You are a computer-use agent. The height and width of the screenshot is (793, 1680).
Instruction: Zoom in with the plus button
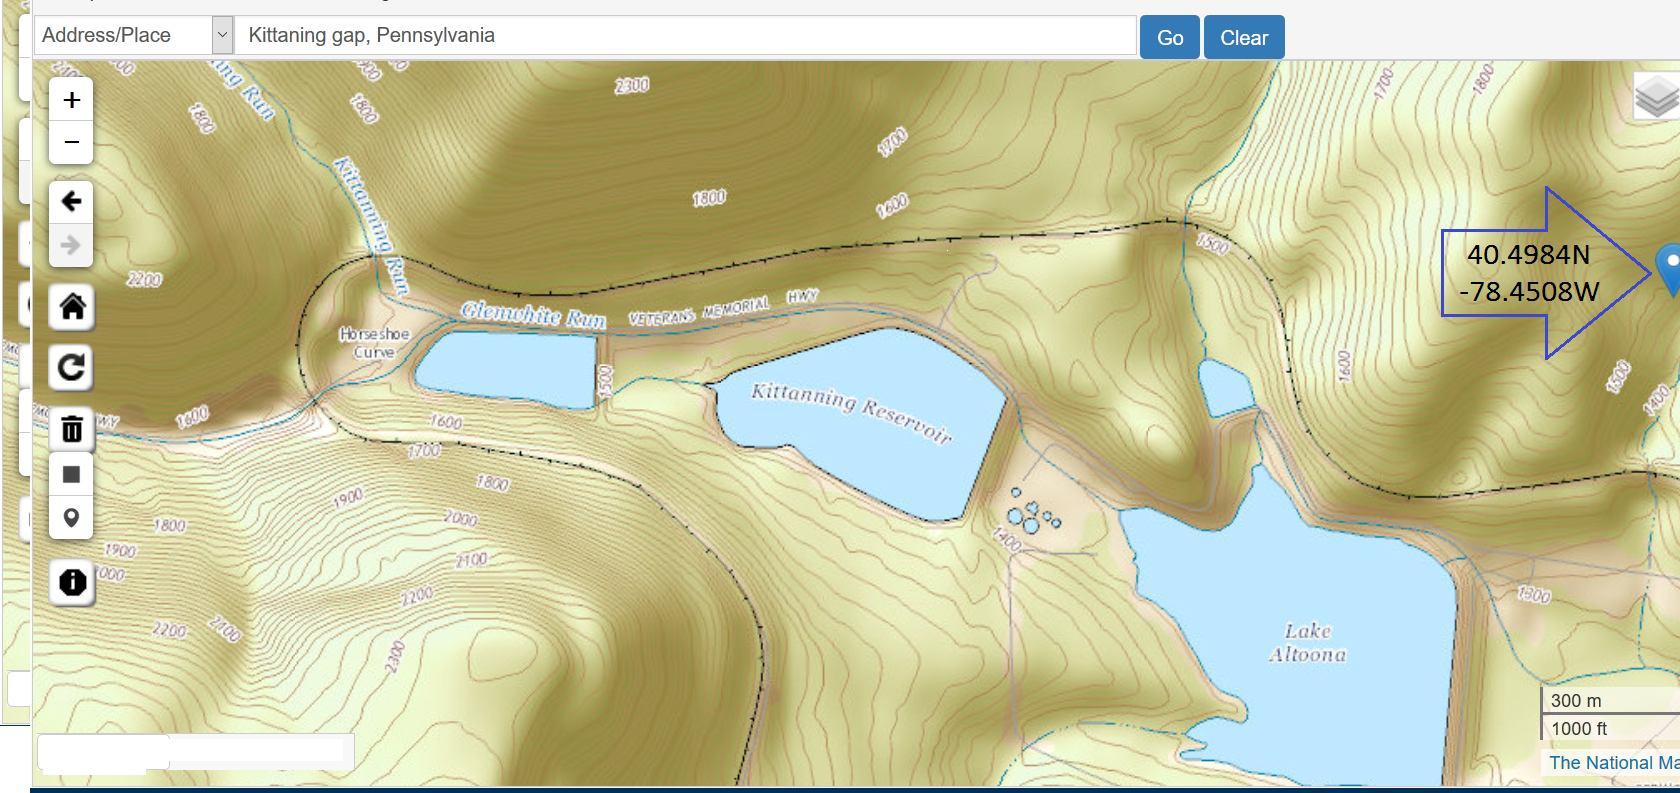pyautogui.click(x=71, y=100)
